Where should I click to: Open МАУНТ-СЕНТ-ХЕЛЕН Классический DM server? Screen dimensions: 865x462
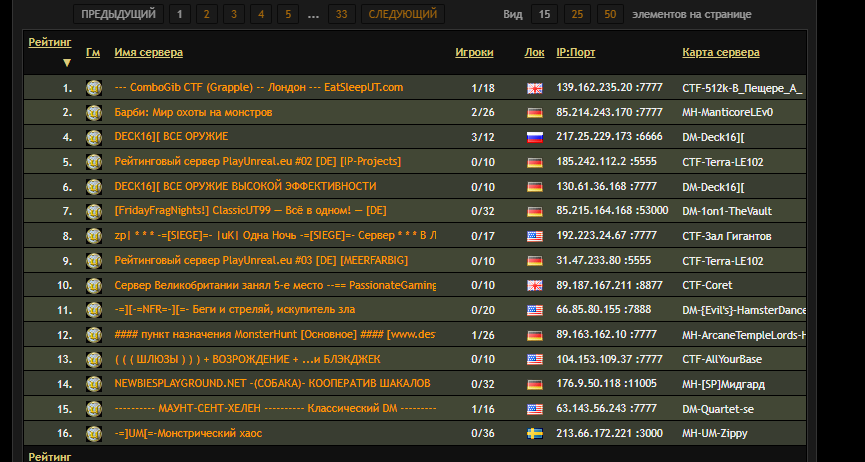[x=276, y=408]
